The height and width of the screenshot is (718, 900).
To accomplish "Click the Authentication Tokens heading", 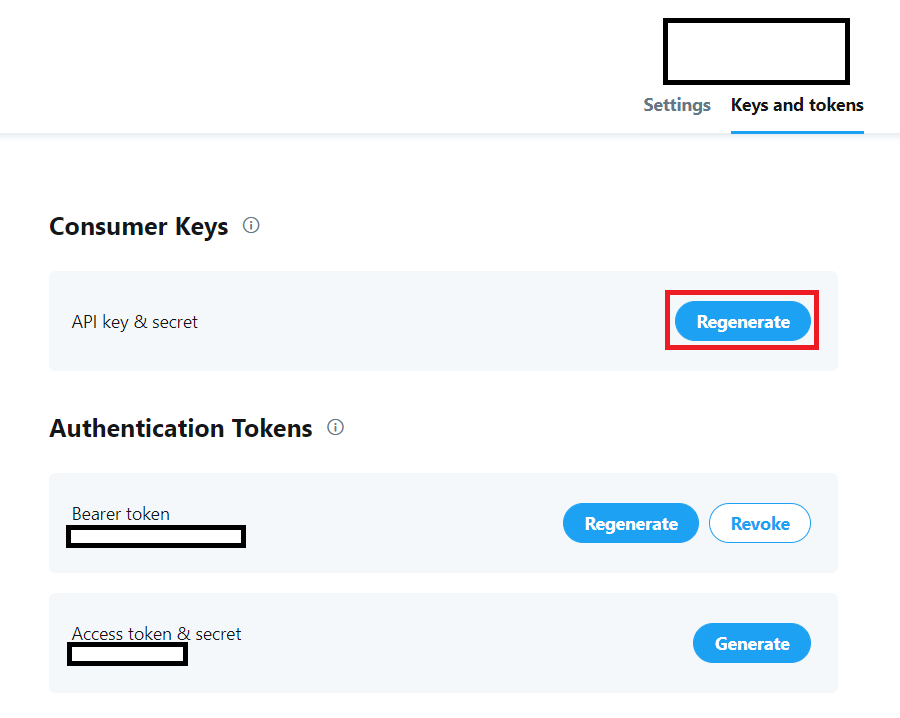I will (181, 428).
